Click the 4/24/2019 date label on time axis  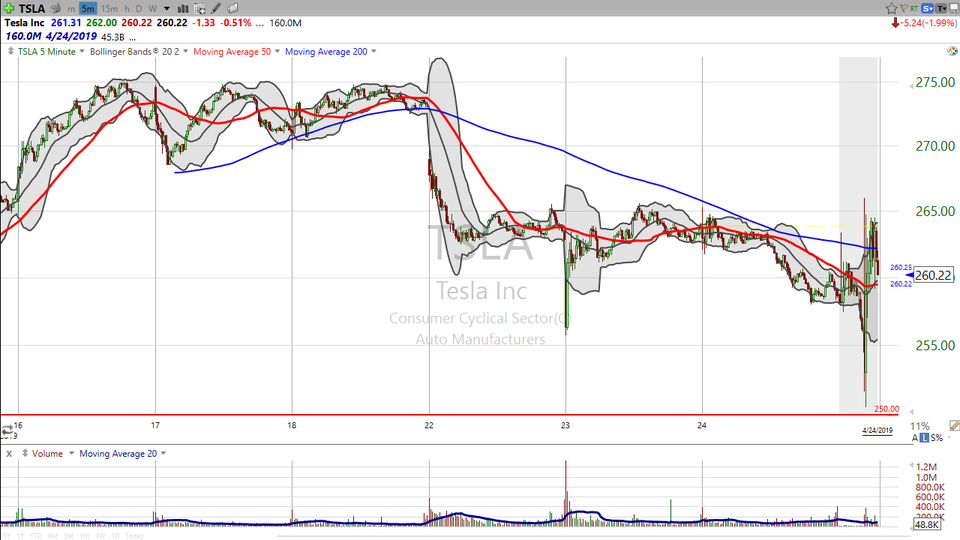(877, 430)
